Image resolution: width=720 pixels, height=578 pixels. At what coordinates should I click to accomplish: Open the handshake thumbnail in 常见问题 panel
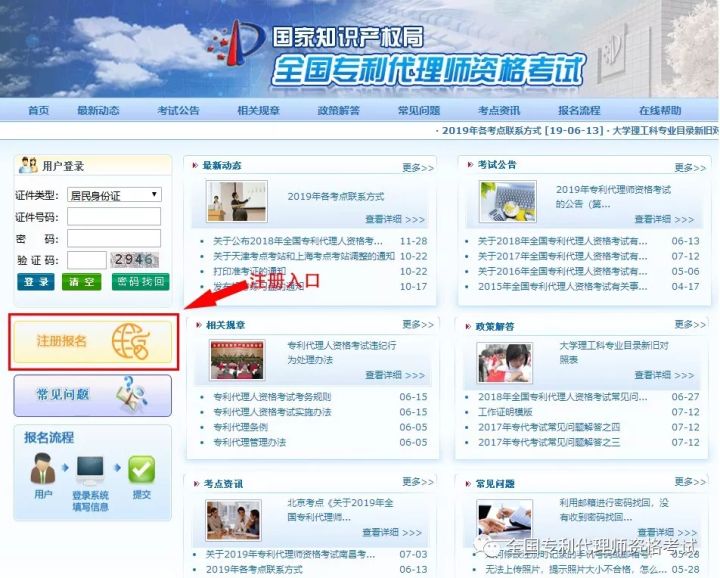point(505,519)
